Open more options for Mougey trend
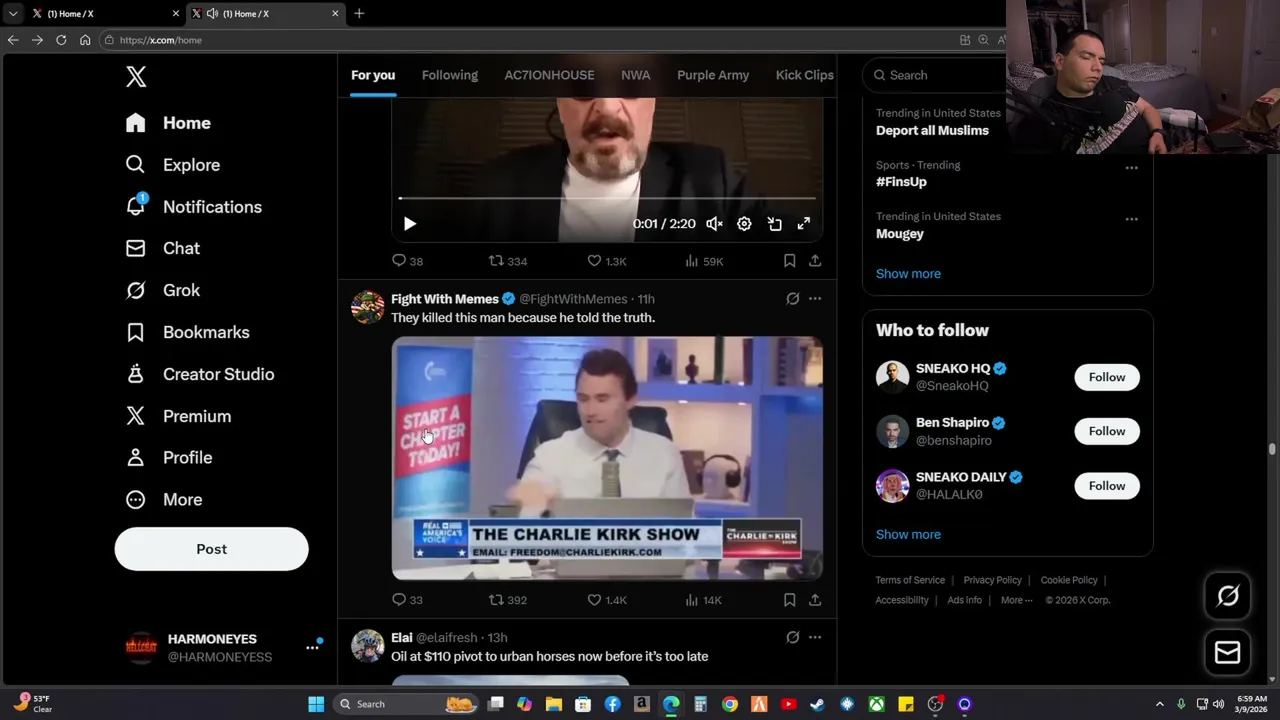 (x=1131, y=219)
